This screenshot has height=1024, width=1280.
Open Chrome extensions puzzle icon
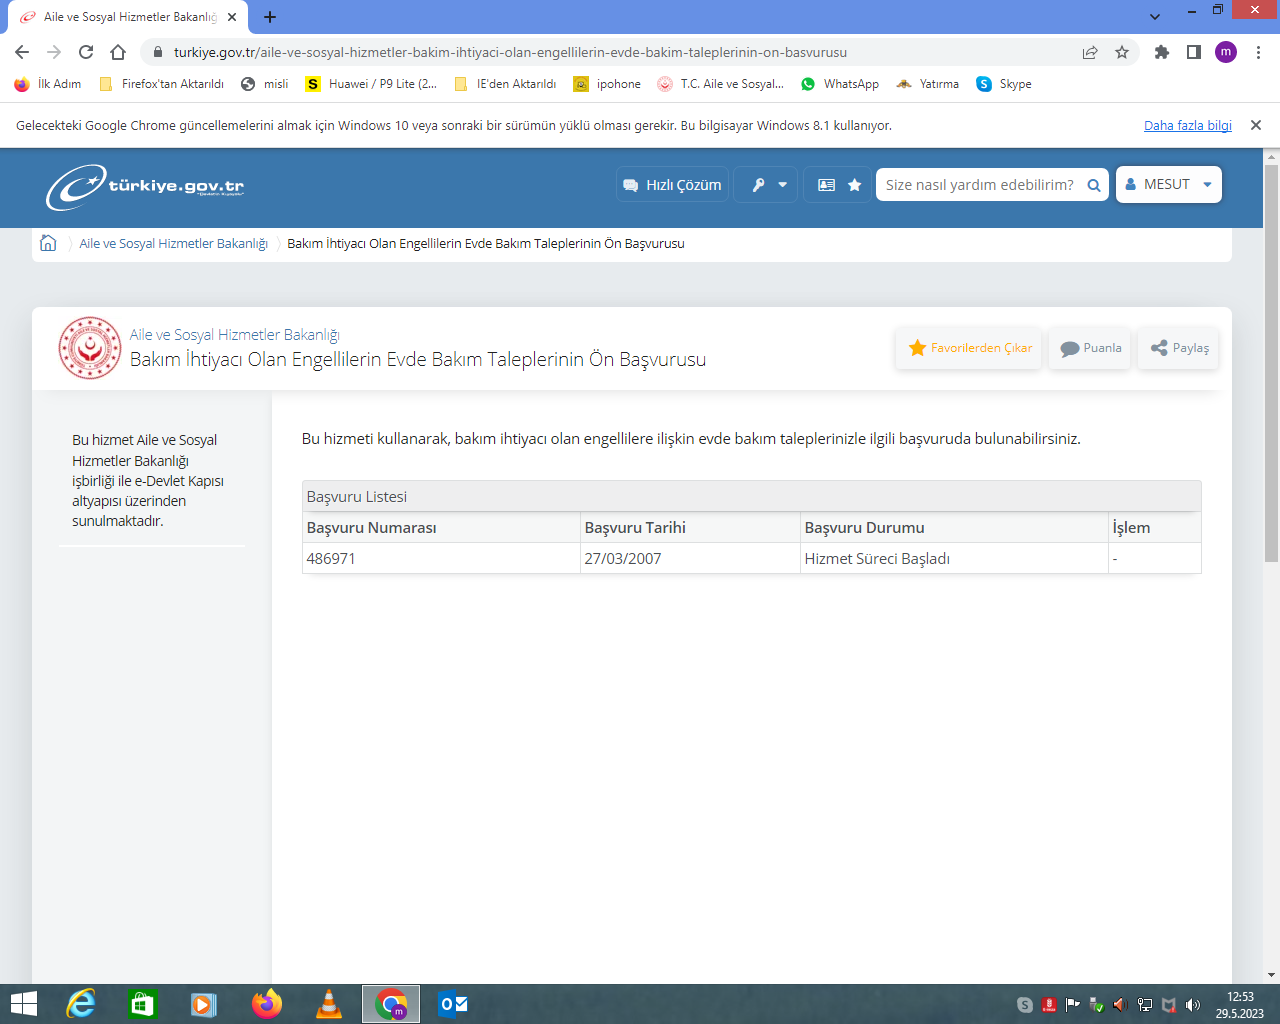(1161, 52)
